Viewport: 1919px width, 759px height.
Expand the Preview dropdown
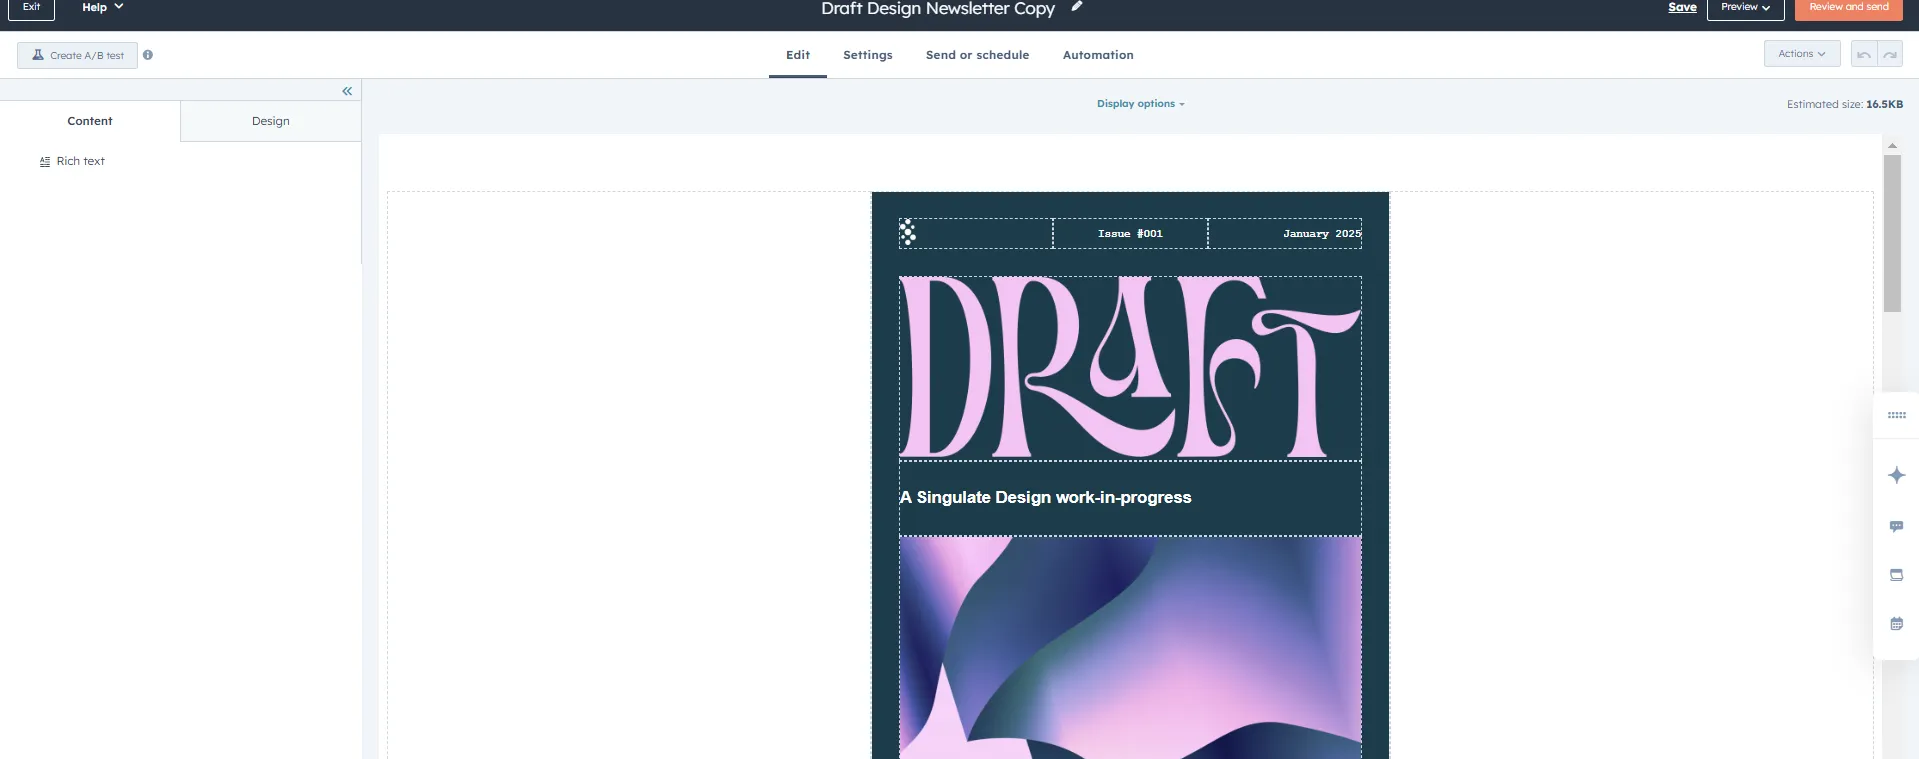tap(1745, 8)
